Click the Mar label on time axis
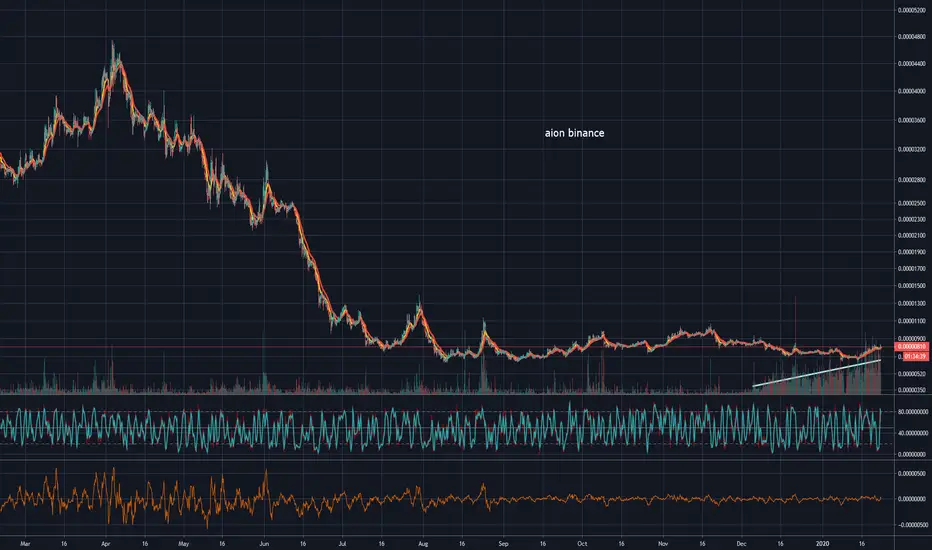Image resolution: width=932 pixels, height=550 pixels. [24, 543]
